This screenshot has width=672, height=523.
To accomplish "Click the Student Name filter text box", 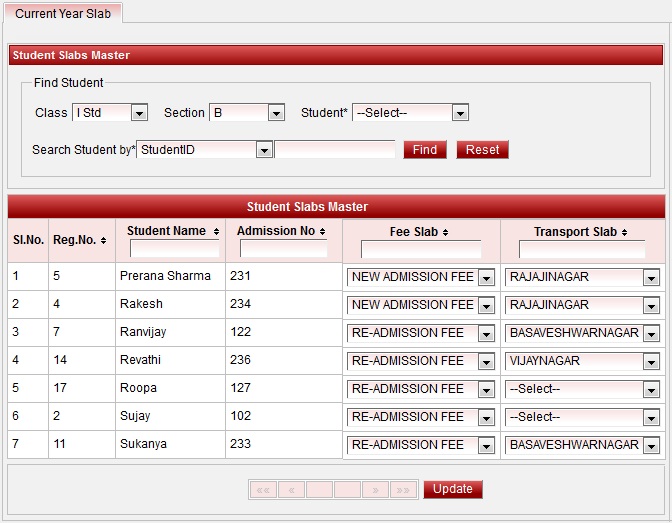I will [x=174, y=249].
